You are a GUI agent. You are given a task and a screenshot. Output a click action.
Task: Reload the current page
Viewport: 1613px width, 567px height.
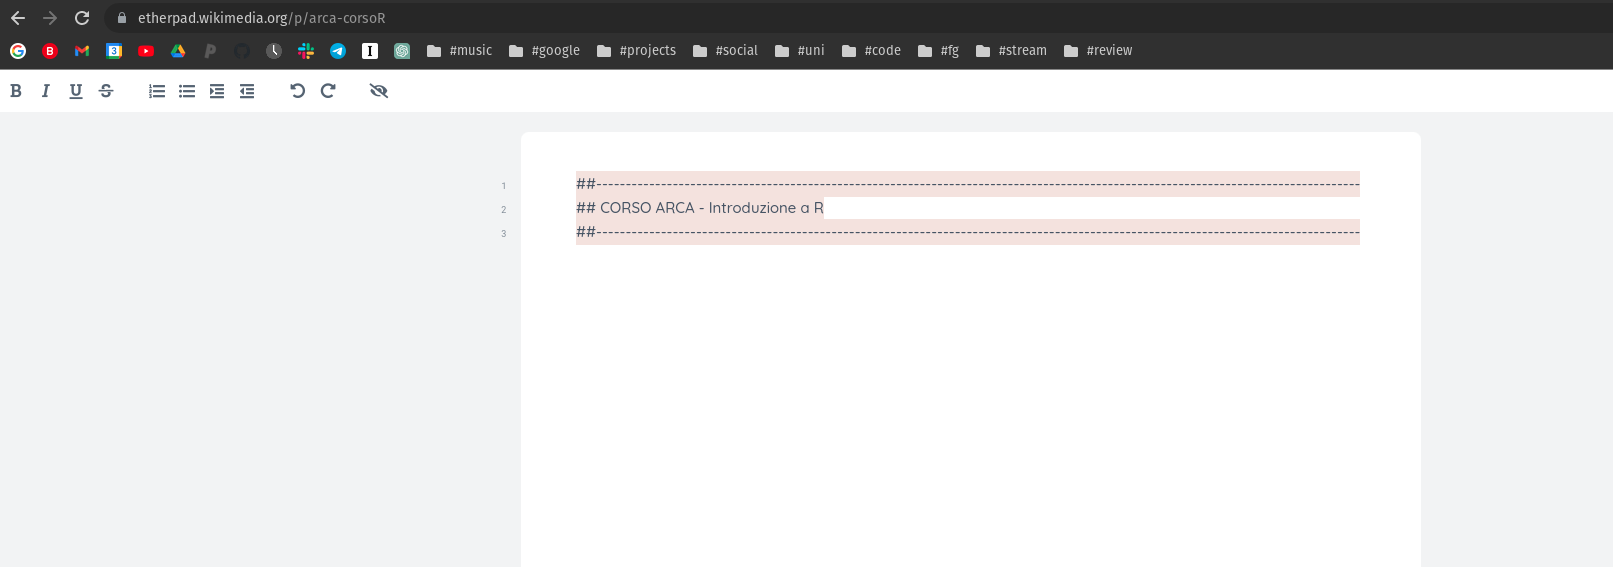tap(82, 18)
